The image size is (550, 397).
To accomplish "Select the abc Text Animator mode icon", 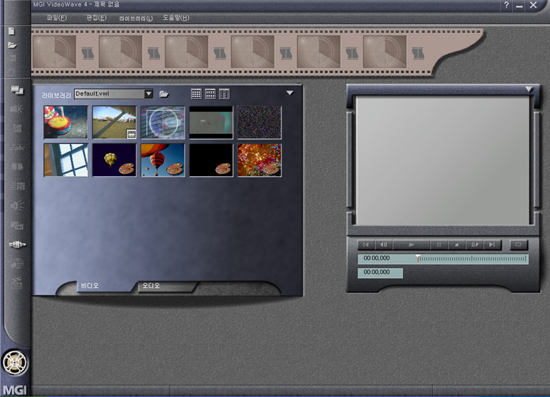I will point(17,148).
